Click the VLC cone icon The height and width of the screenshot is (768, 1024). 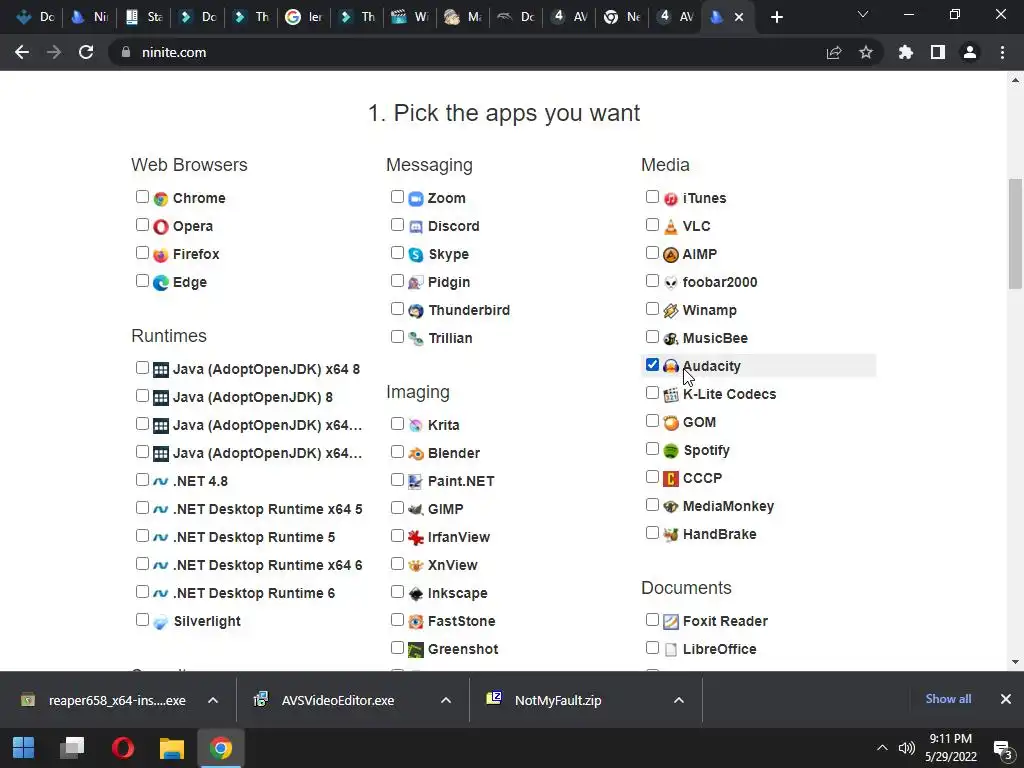671,227
